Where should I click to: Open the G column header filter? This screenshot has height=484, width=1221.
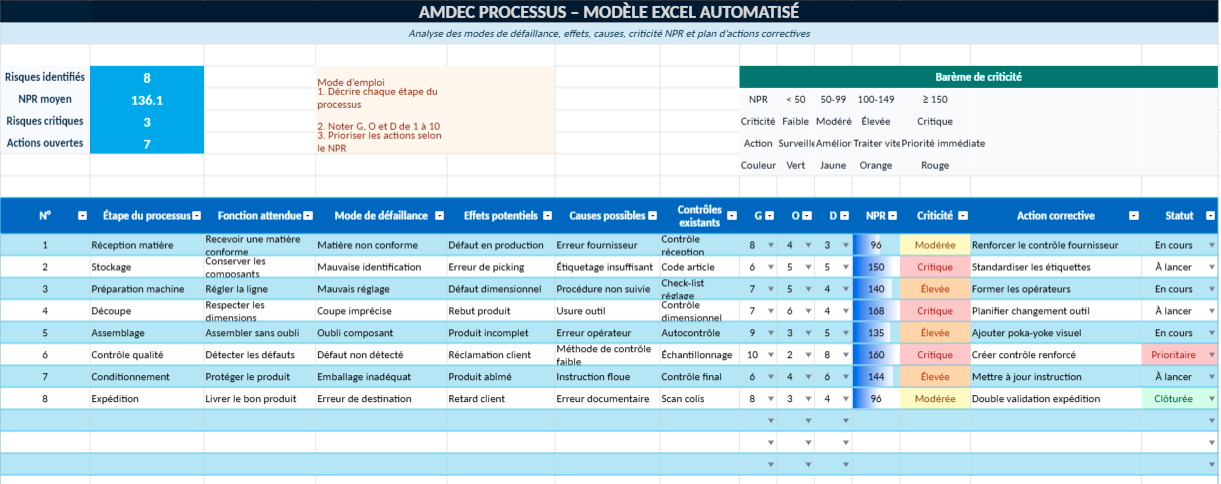(x=770, y=216)
